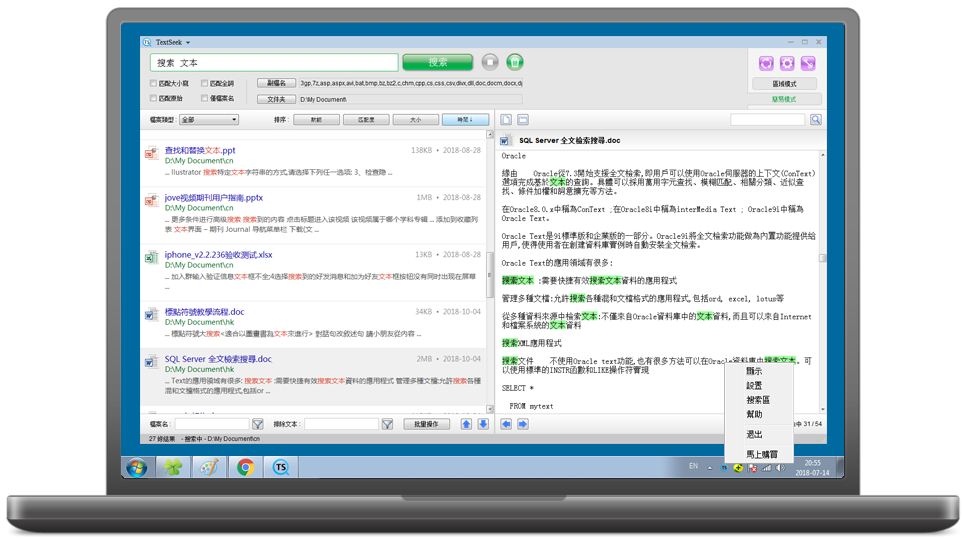The image size is (963, 539).
Task: Enable the 匹配大小寫 checkbox
Action: (x=154, y=84)
